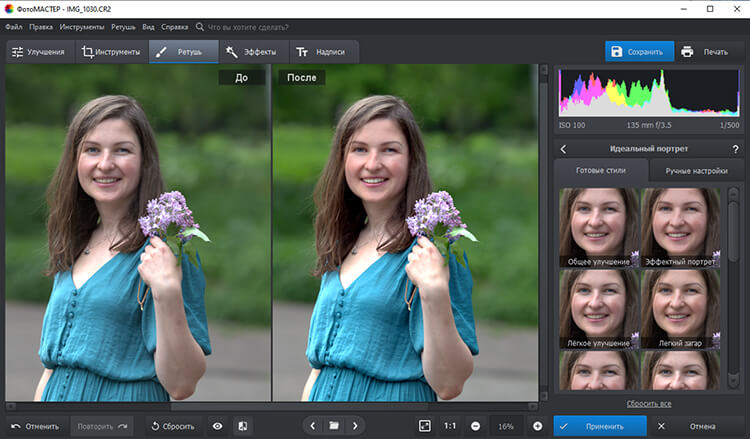Click the Сбросить все link
Screen dimensions: 750x439
tap(648, 403)
